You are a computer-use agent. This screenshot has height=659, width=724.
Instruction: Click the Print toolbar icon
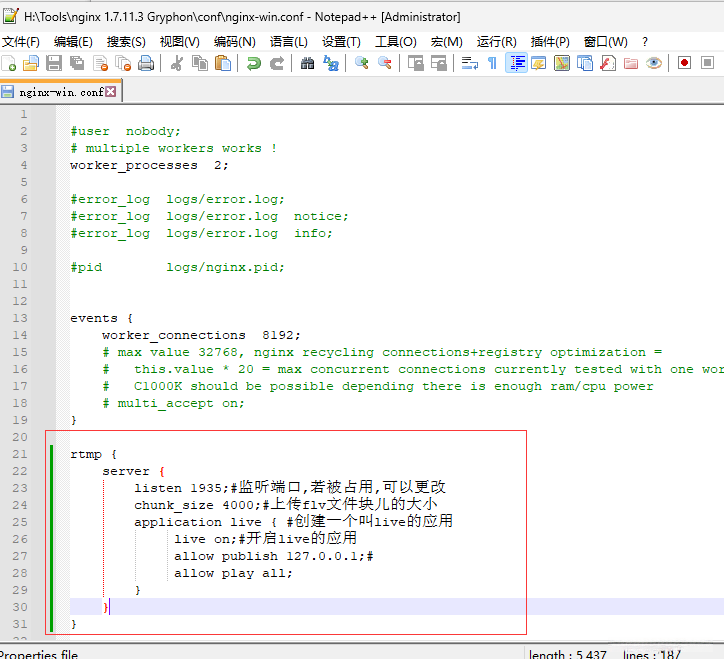tap(146, 63)
